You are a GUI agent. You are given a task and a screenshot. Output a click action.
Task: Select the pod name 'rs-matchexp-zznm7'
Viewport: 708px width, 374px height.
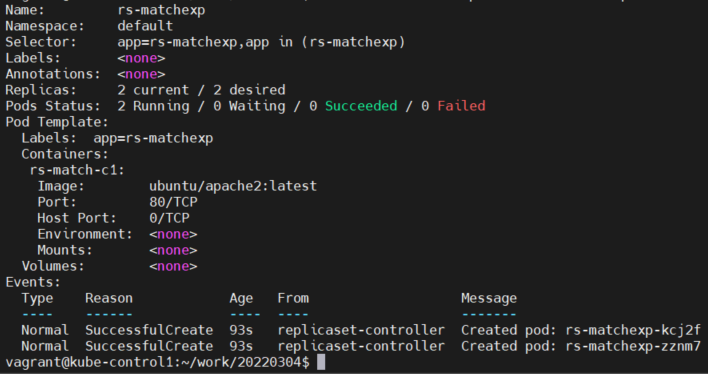click(633, 346)
